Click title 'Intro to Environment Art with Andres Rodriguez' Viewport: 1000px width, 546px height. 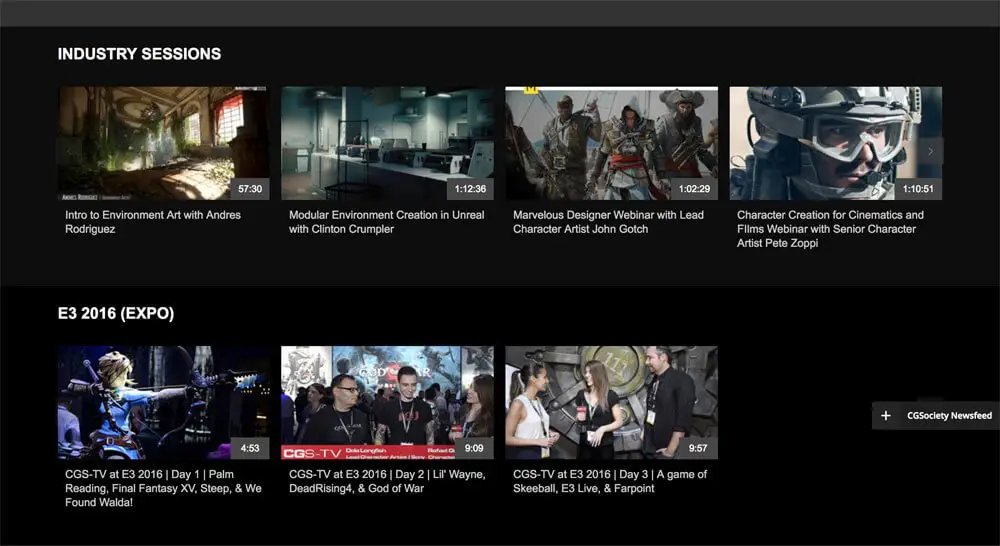pyautogui.click(x=153, y=222)
